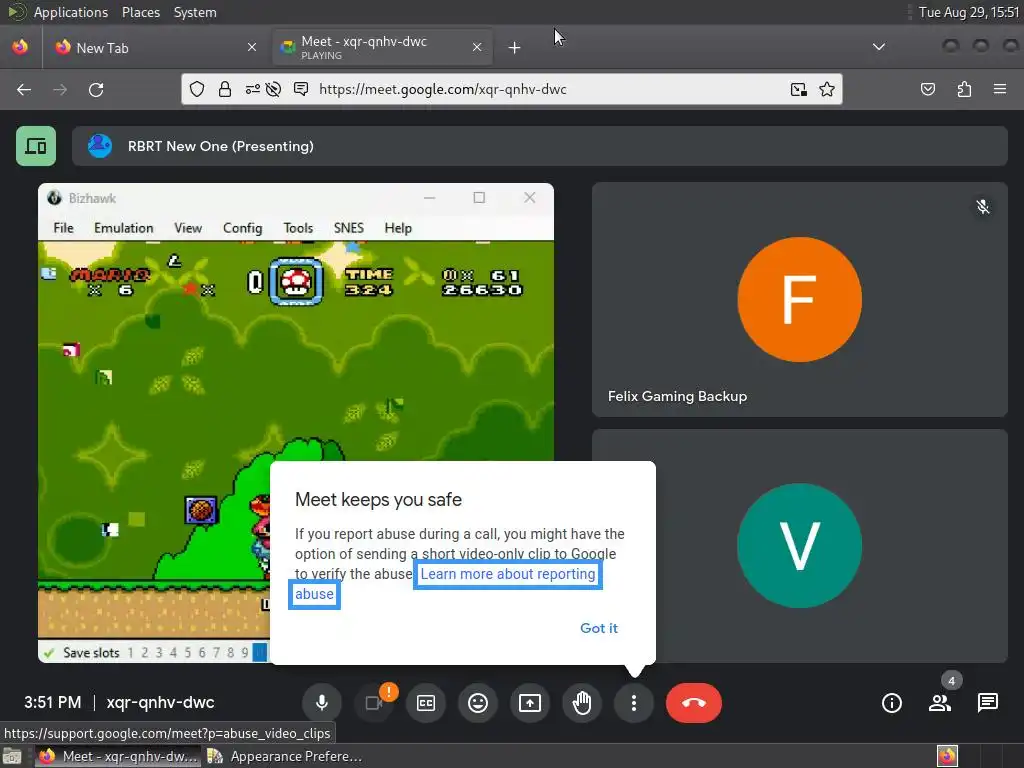Expand the list all tabs chevron
The image size is (1024, 768).
(879, 47)
